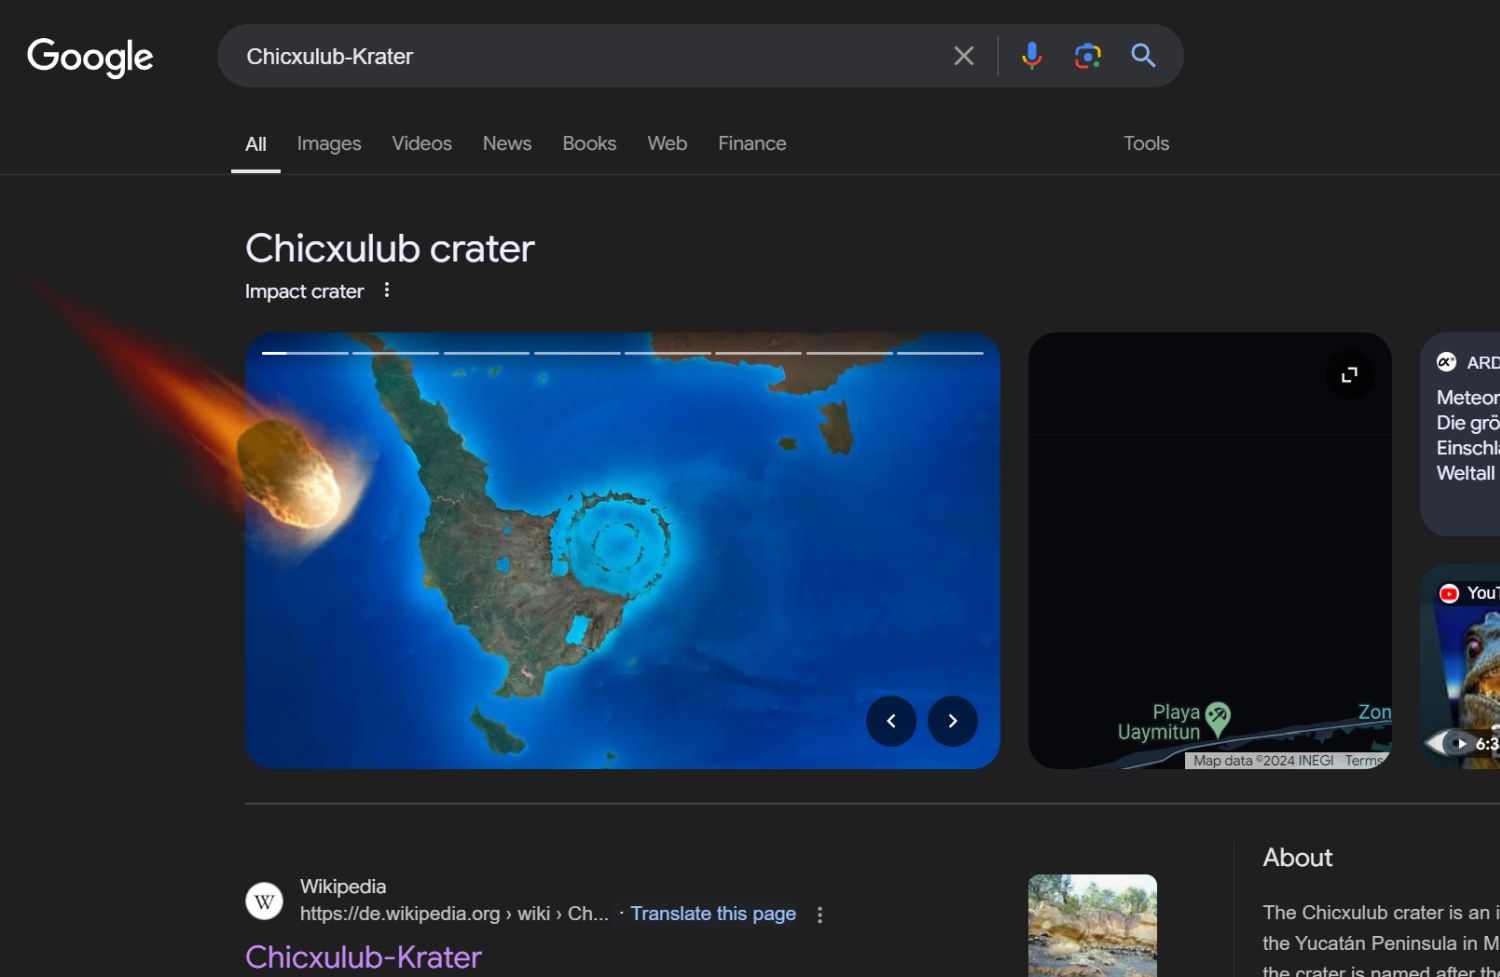Open the Tools filter options
This screenshot has height=977, width=1500.
tap(1145, 144)
